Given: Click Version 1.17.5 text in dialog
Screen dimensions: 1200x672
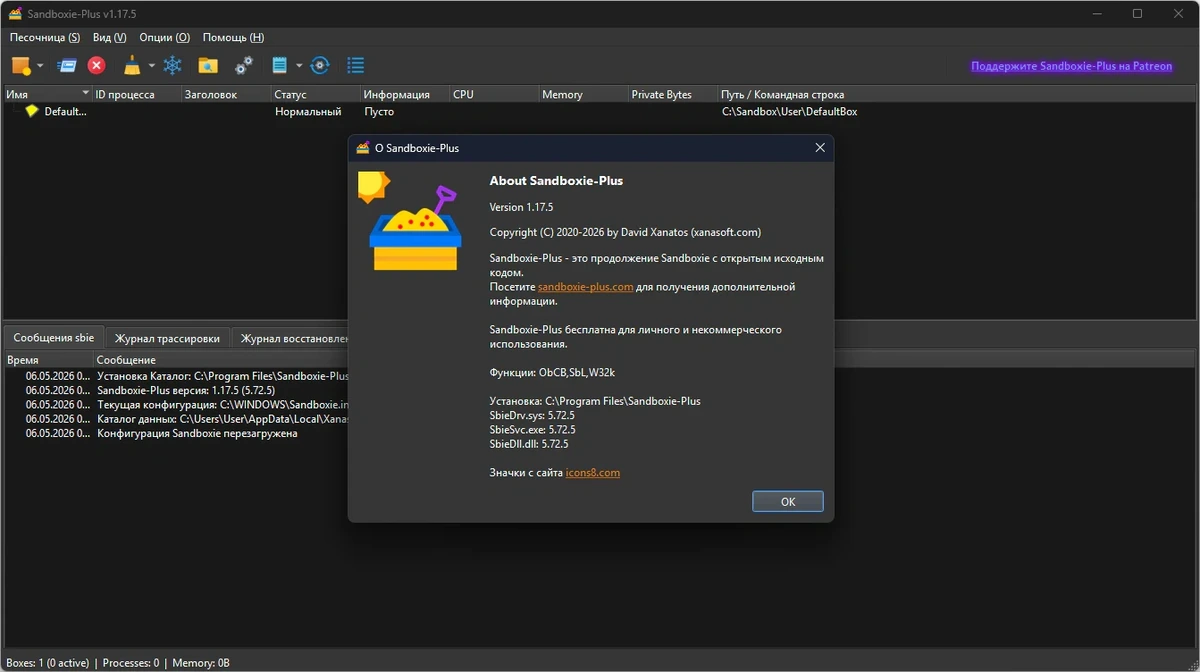Looking at the screenshot, I should tap(521, 207).
